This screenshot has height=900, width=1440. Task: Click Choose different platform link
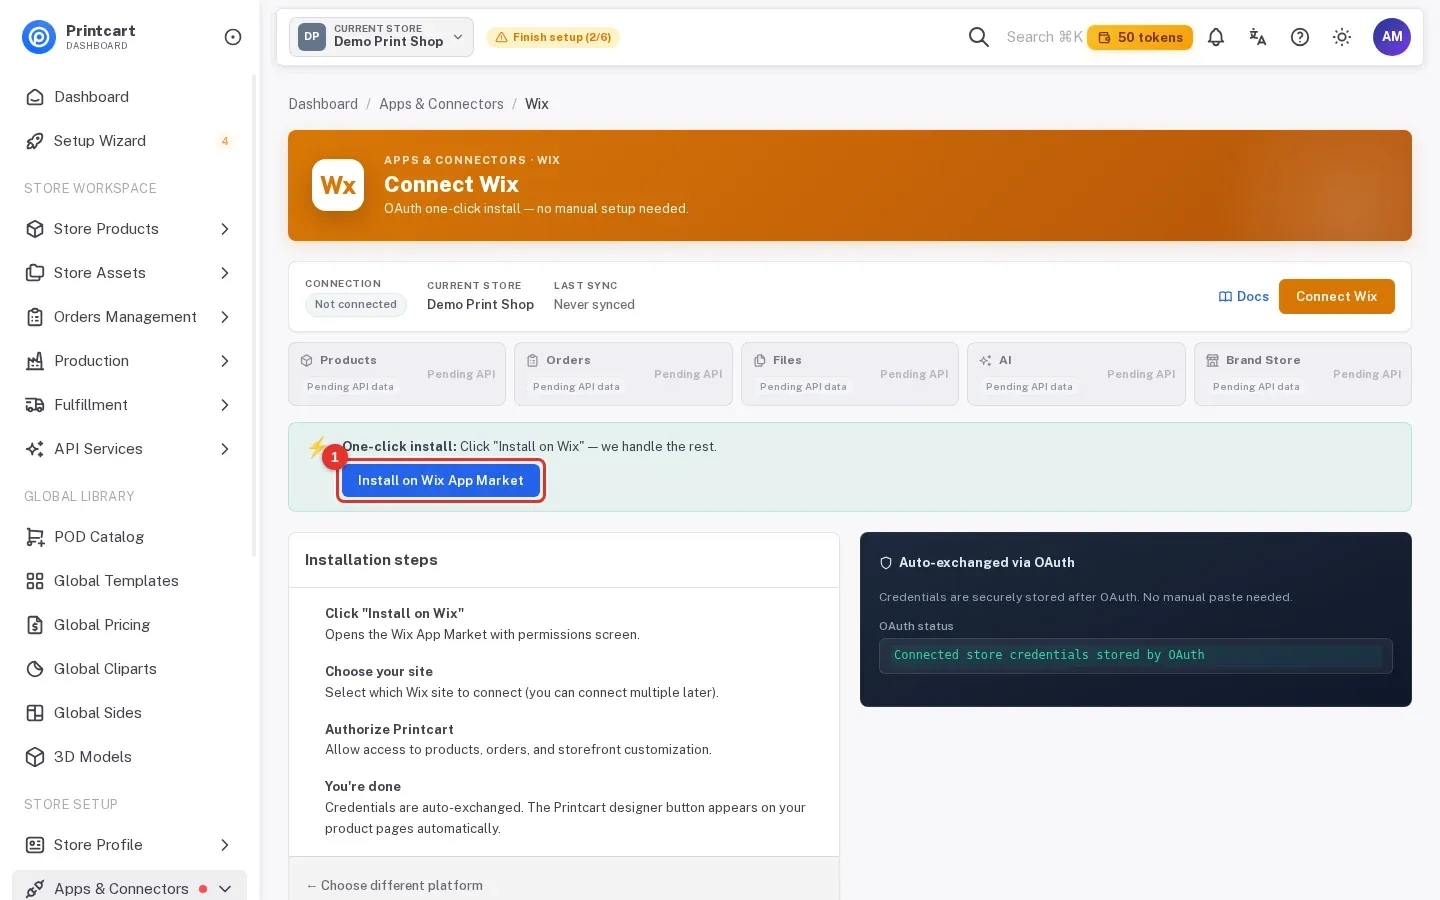394,886
